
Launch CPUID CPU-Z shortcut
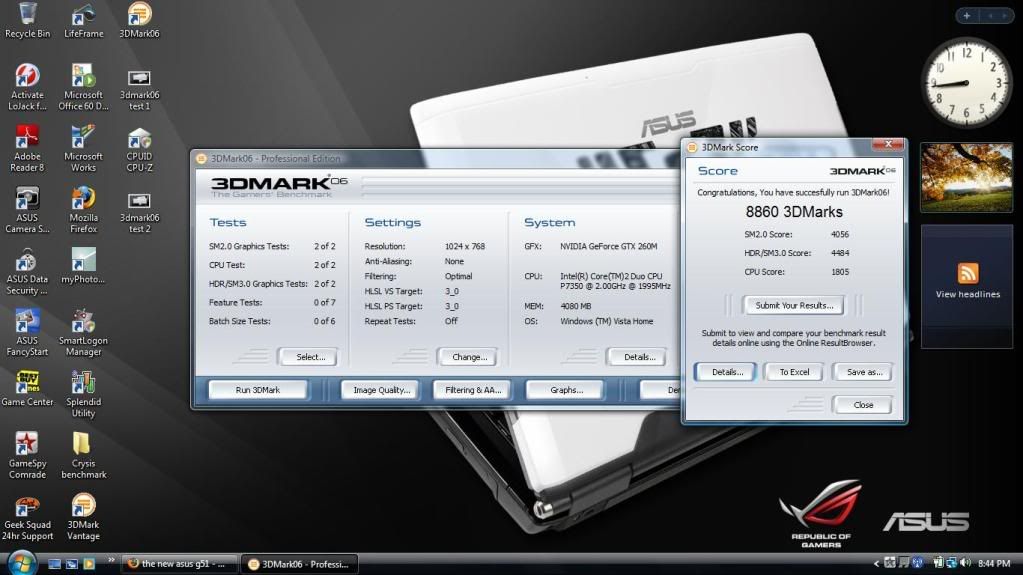(139, 148)
